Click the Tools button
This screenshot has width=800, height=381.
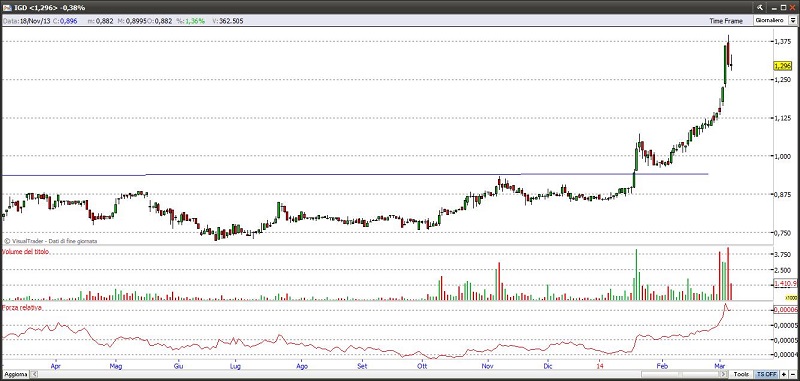pyautogui.click(x=741, y=375)
